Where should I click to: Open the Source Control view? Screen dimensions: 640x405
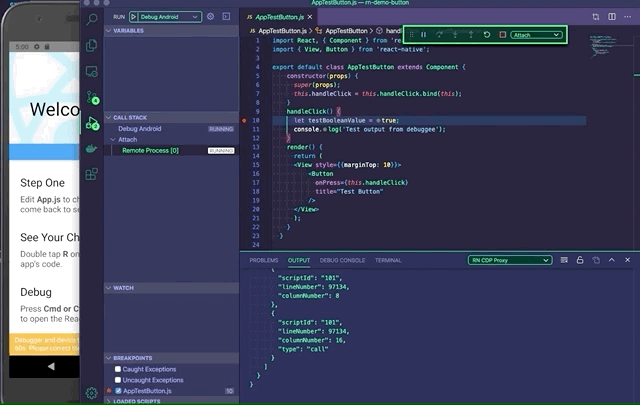point(92,98)
